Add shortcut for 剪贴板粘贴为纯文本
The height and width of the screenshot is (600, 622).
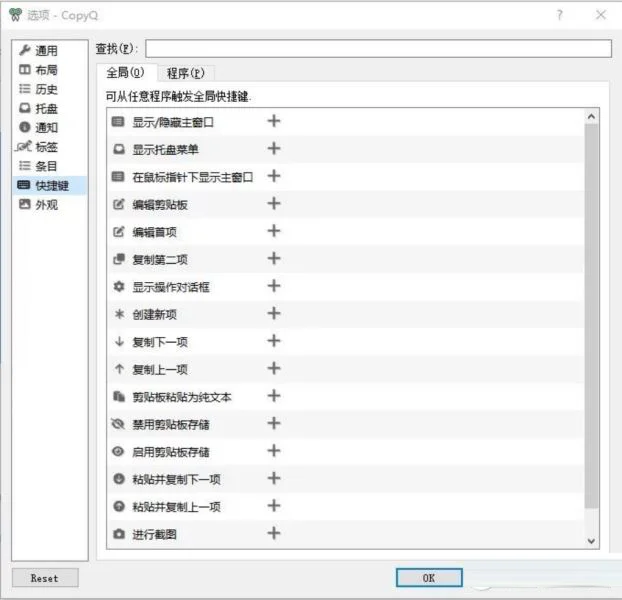(x=274, y=396)
